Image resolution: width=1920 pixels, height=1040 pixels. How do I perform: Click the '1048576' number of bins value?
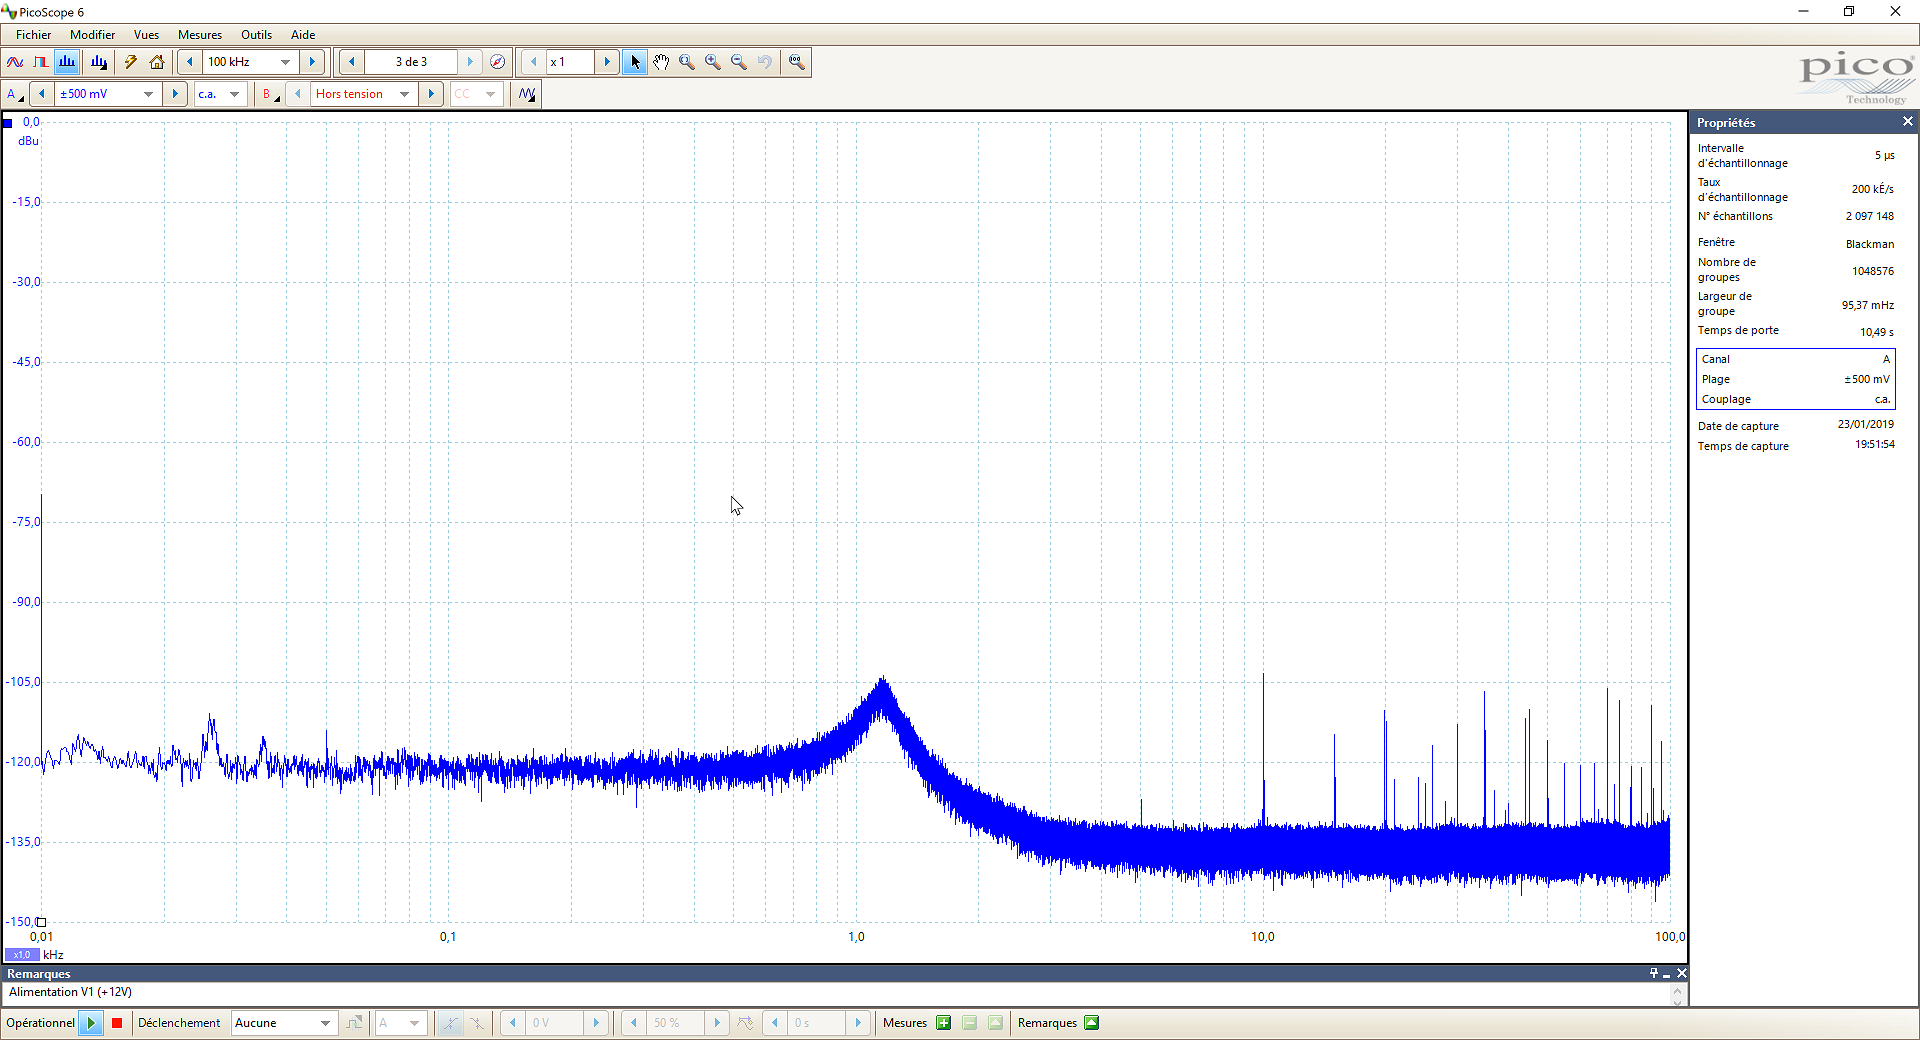tap(1872, 271)
